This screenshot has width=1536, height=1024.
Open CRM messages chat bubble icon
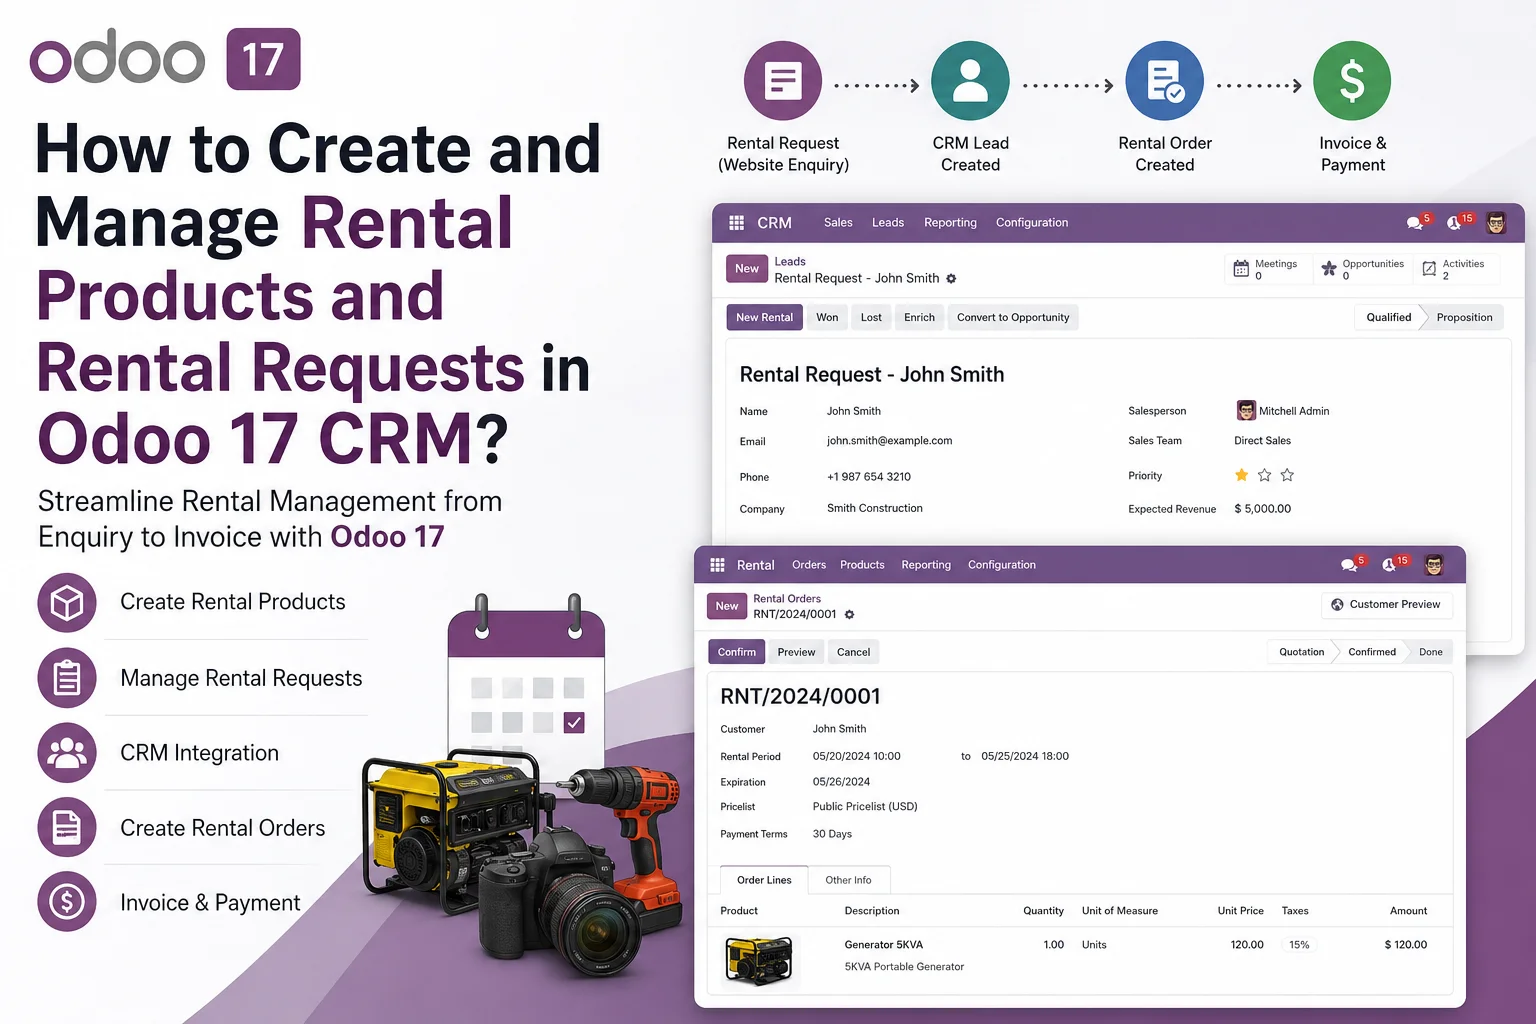click(1415, 223)
